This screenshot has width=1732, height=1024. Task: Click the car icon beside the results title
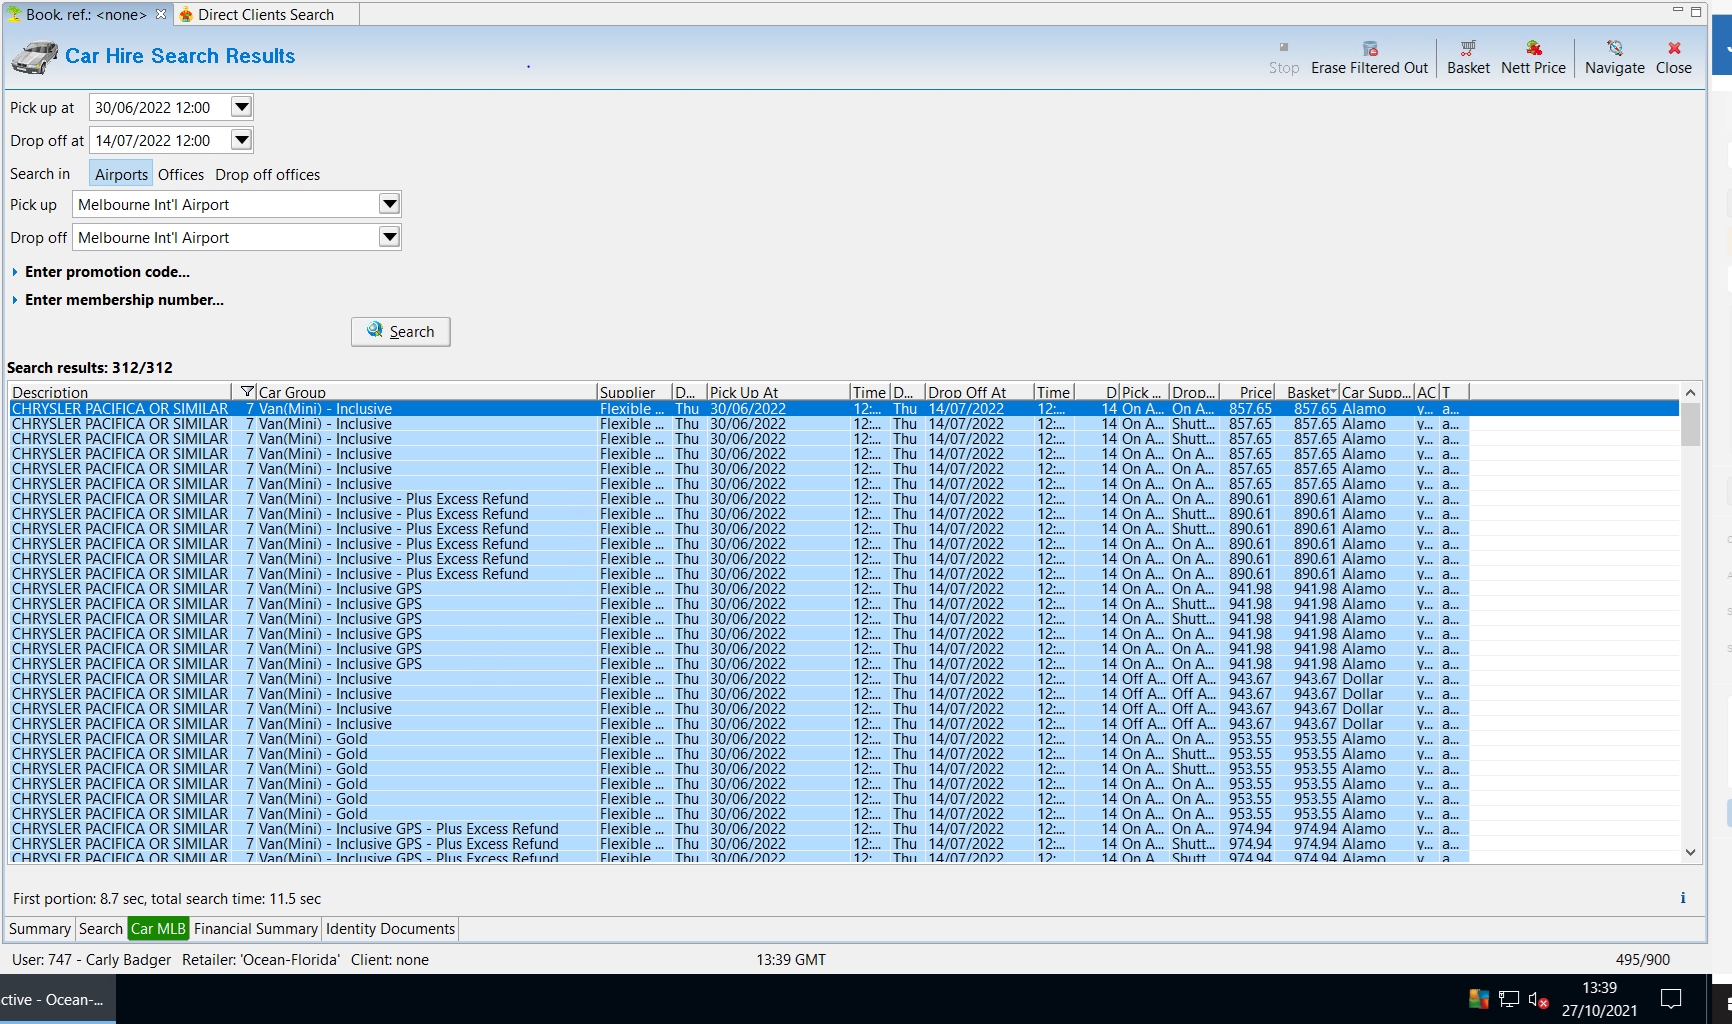(x=35, y=57)
